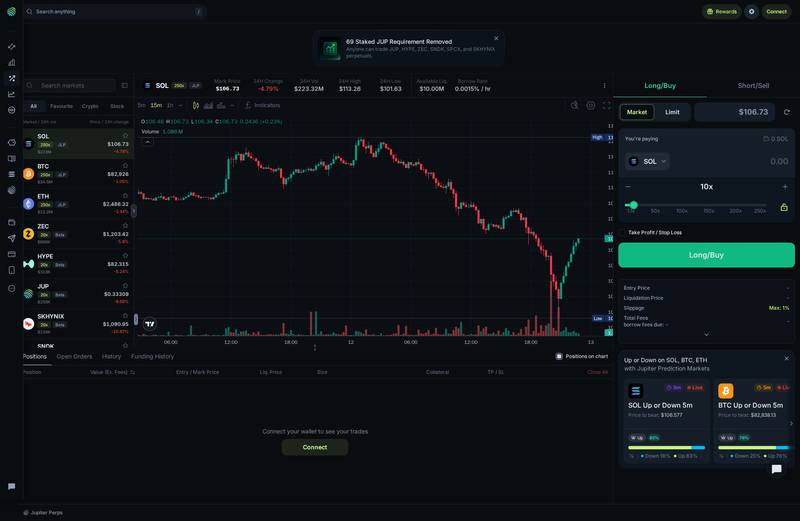The height and width of the screenshot is (521, 800).
Task: Open the timeframe dropdown arrow after 1h
Action: [181, 105]
